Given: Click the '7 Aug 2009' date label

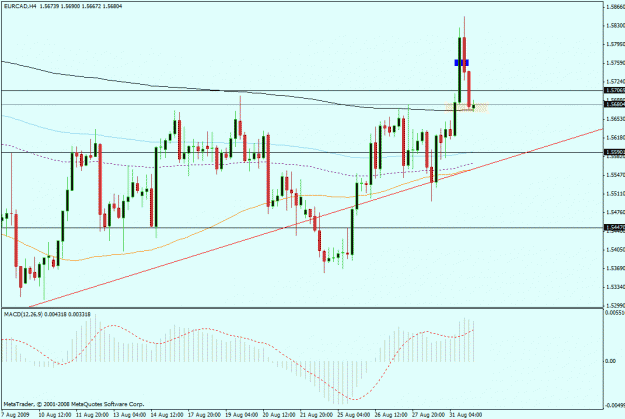Looking at the screenshot, I should point(16,415).
